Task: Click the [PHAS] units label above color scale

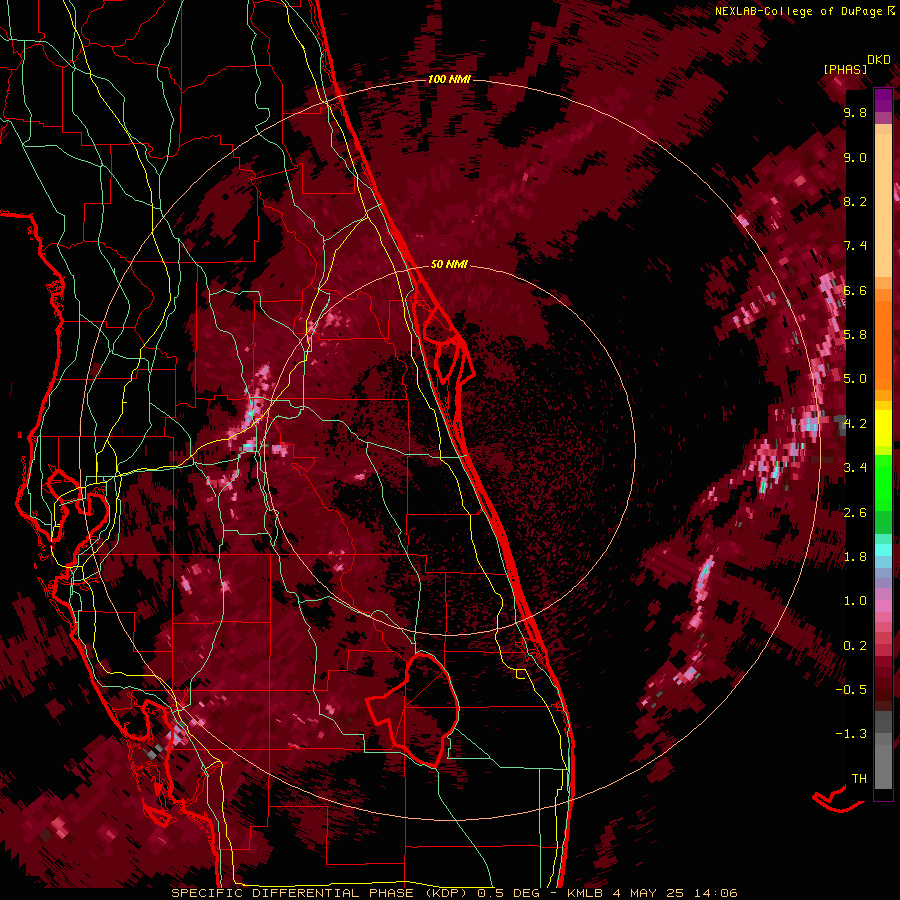Action: (845, 69)
